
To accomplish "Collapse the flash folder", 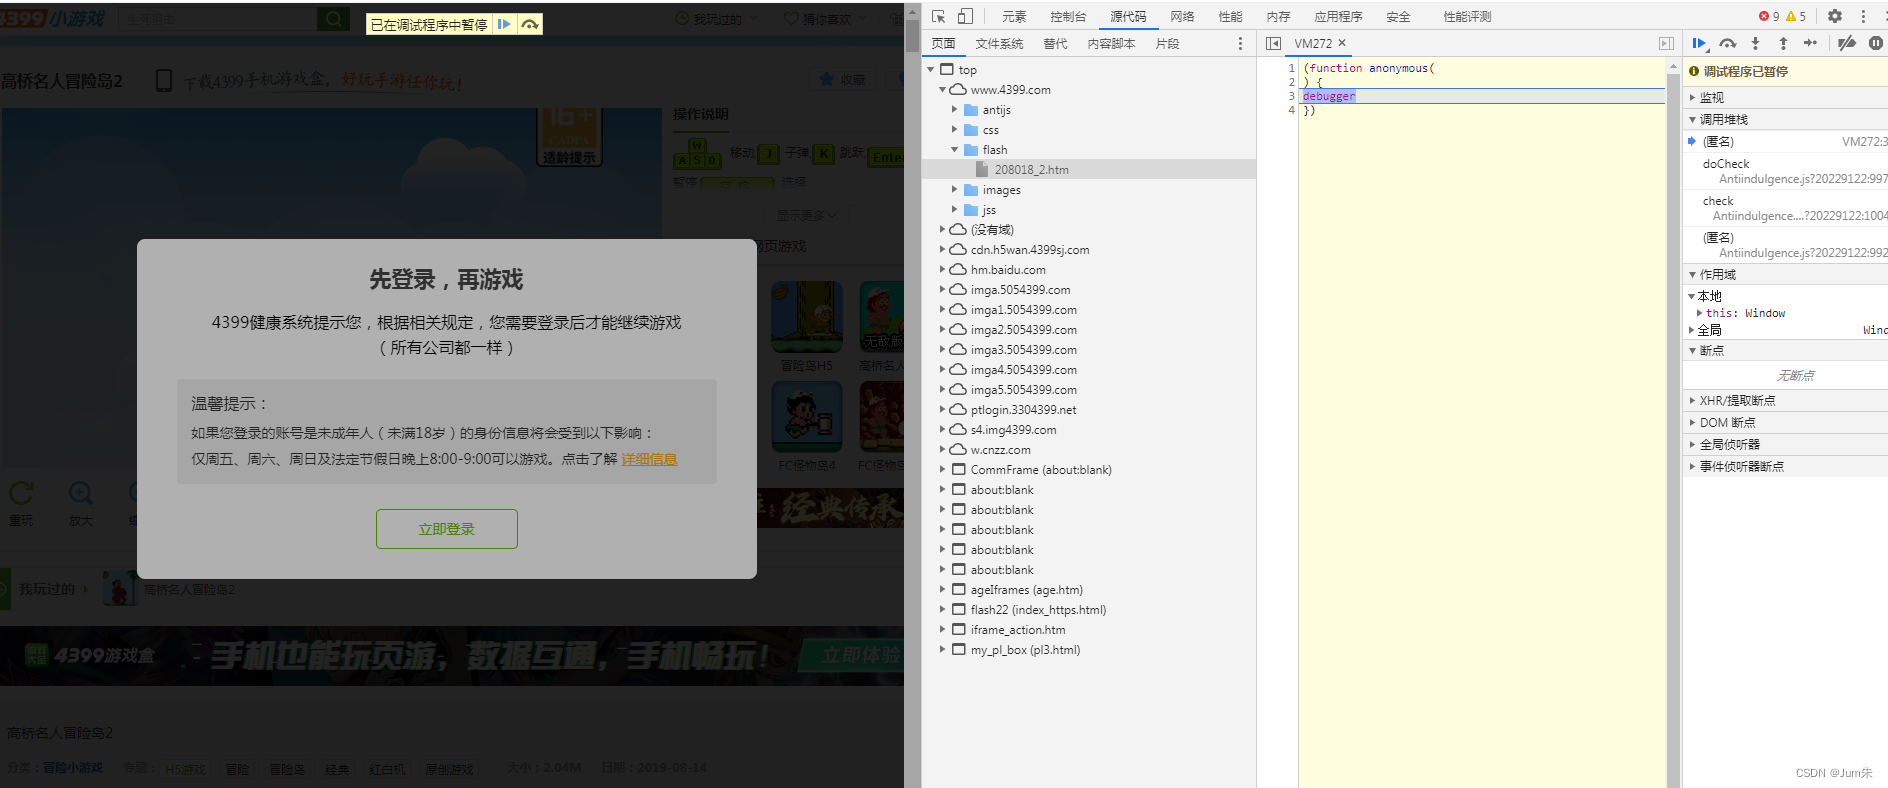I will pyautogui.click(x=954, y=149).
